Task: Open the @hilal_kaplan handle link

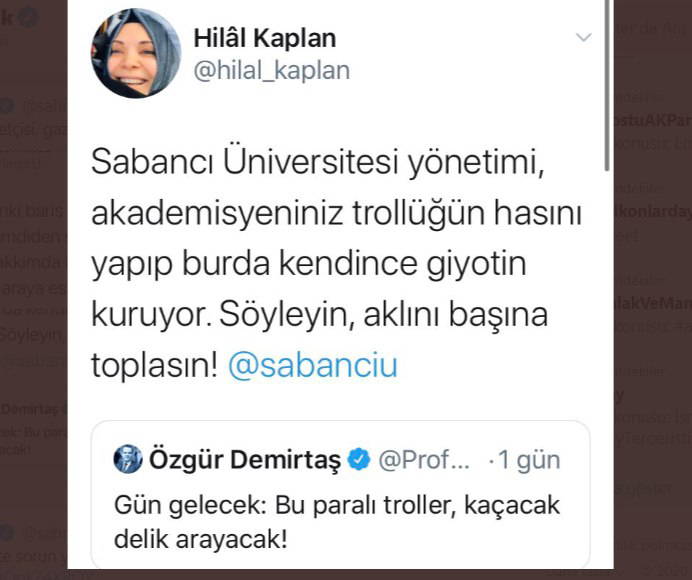Action: point(271,71)
